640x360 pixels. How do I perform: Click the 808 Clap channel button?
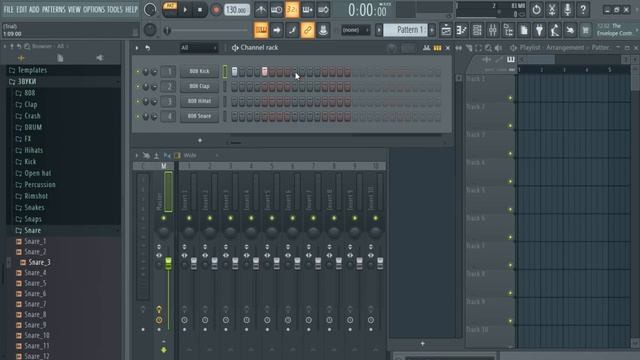(199, 87)
